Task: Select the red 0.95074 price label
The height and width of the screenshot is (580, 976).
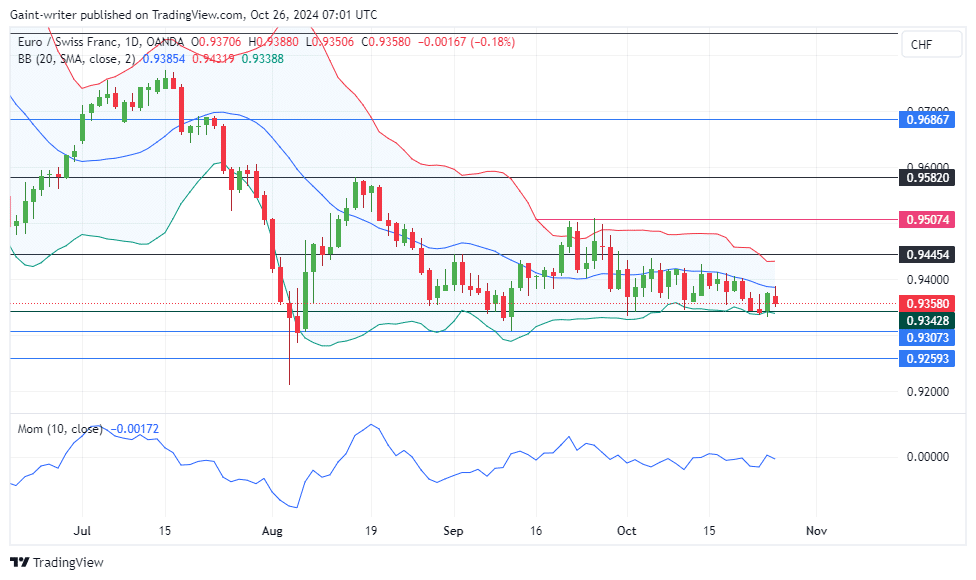Action: point(927,220)
